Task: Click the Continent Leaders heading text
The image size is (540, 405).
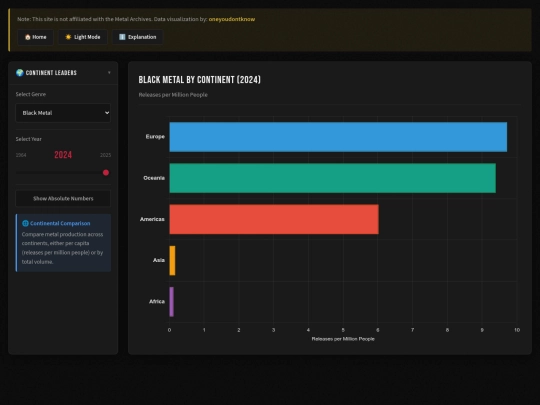Action: [51, 73]
